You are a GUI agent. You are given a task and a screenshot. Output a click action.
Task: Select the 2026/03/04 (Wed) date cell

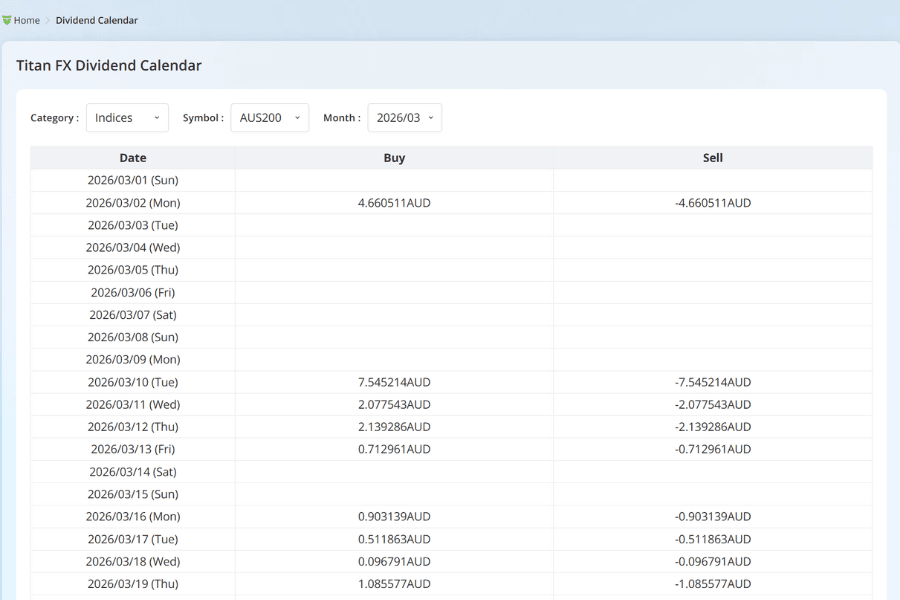(133, 247)
